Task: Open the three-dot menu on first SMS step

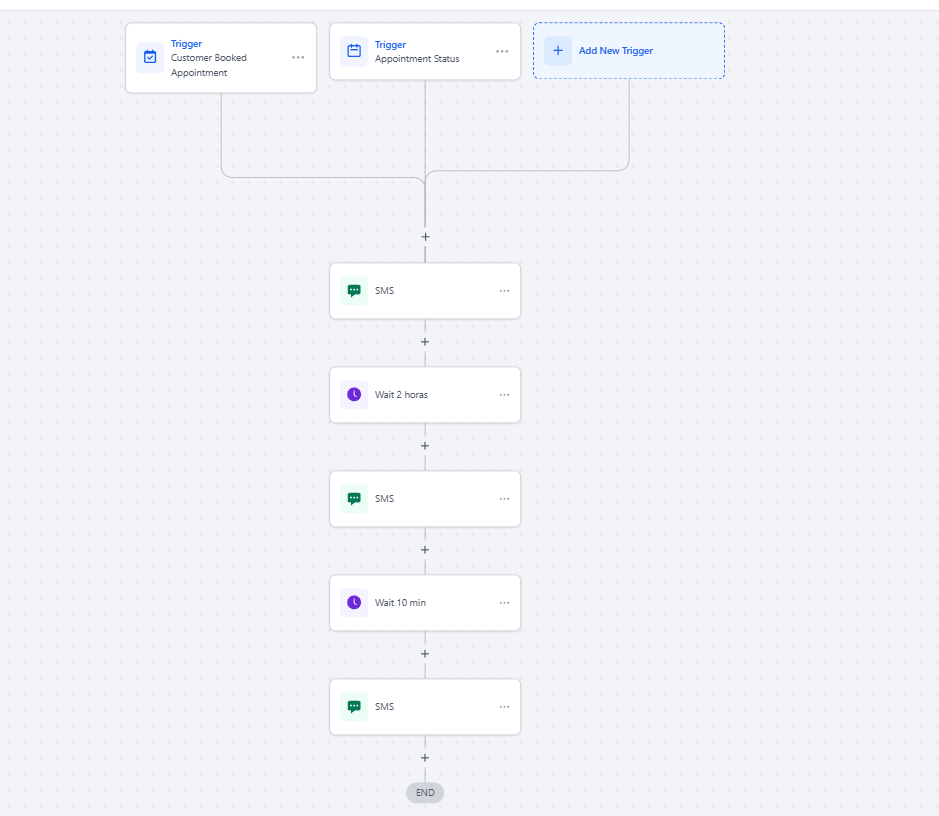Action: [x=504, y=291]
